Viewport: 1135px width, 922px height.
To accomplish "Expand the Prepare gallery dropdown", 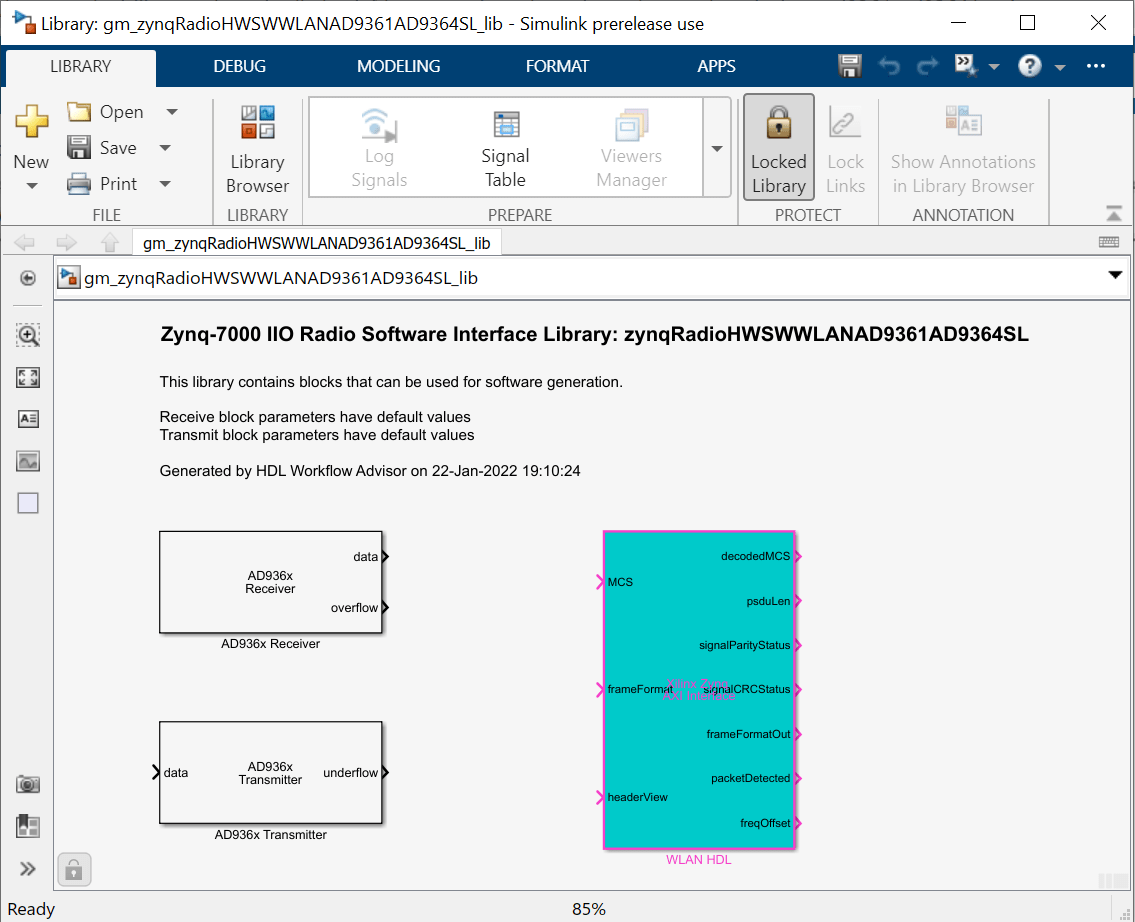I will 717,148.
